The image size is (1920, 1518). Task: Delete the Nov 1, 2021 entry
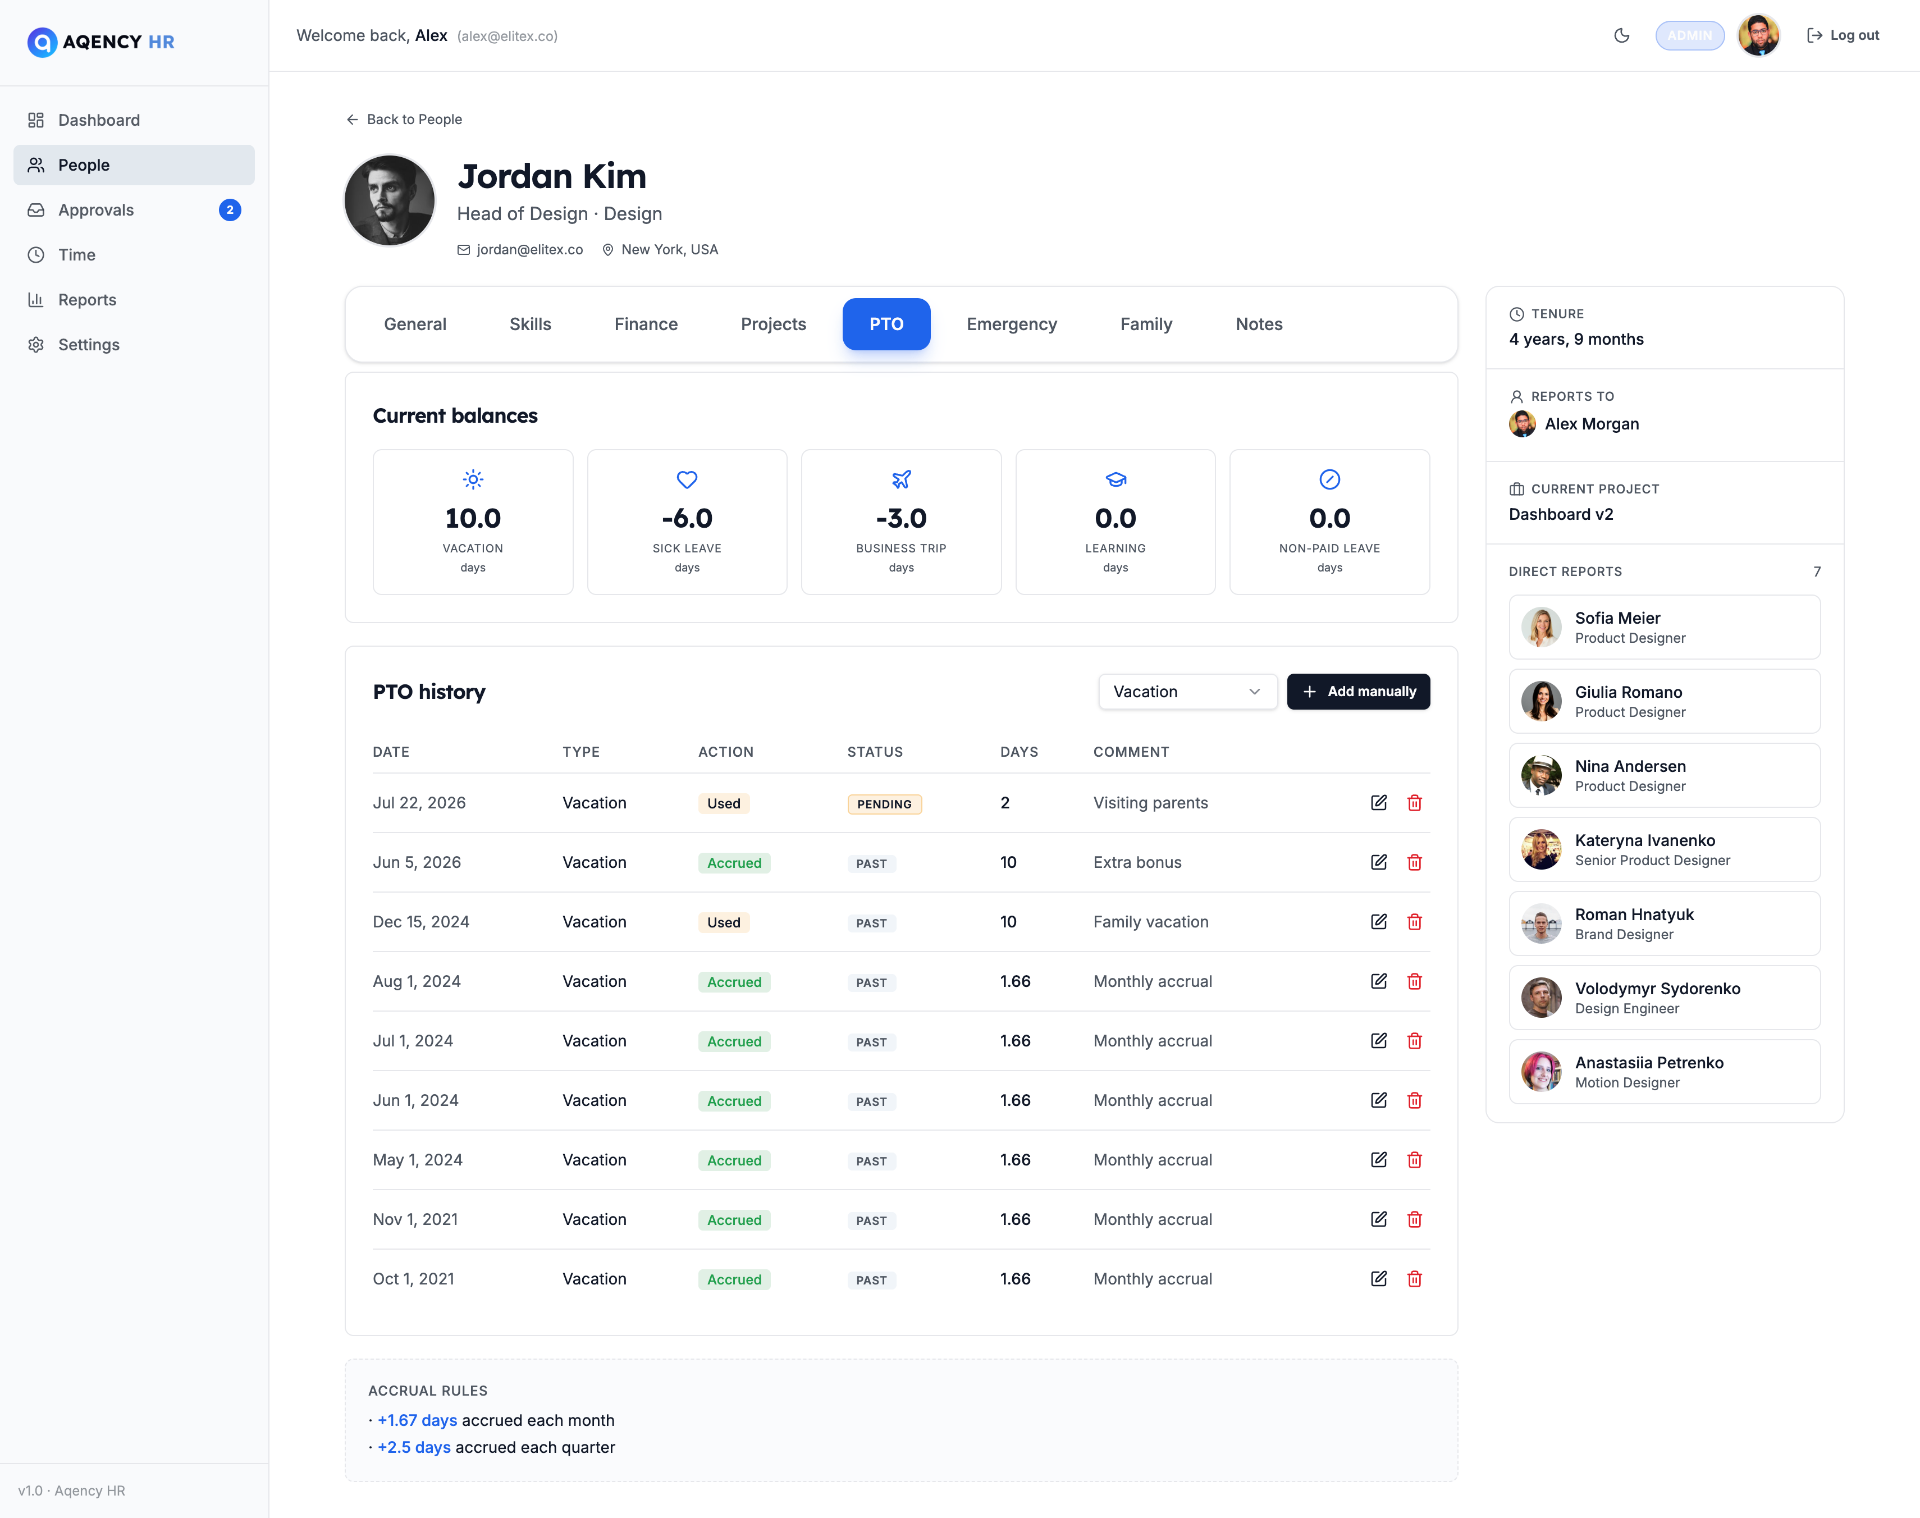click(1414, 1219)
